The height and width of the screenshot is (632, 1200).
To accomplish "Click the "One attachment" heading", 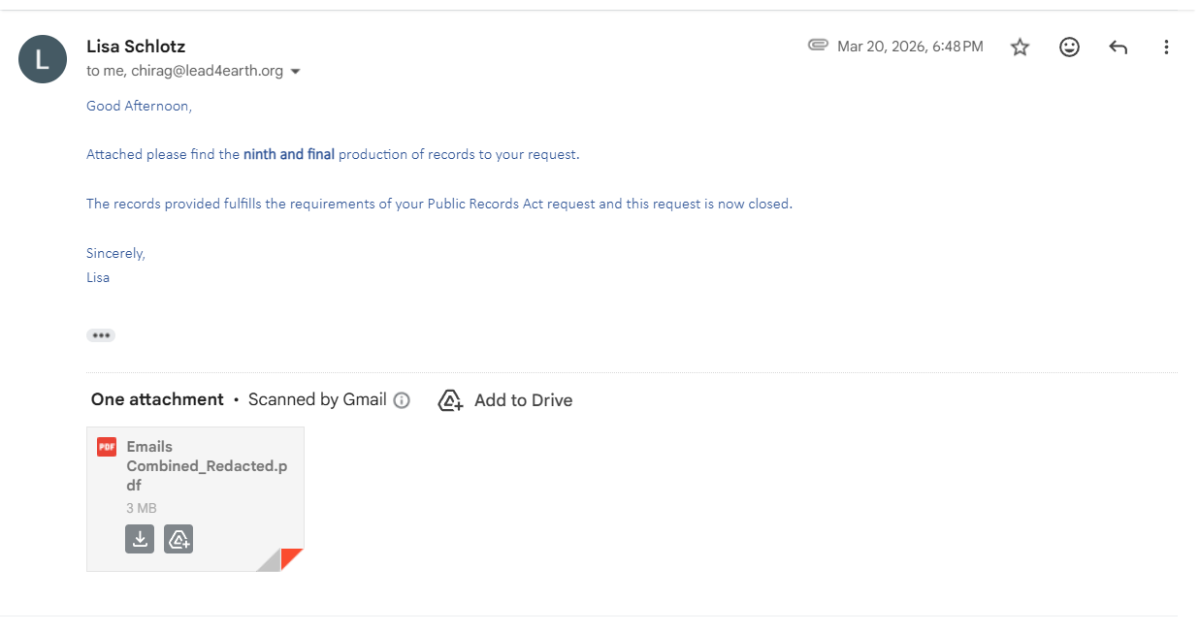I will (x=157, y=399).
